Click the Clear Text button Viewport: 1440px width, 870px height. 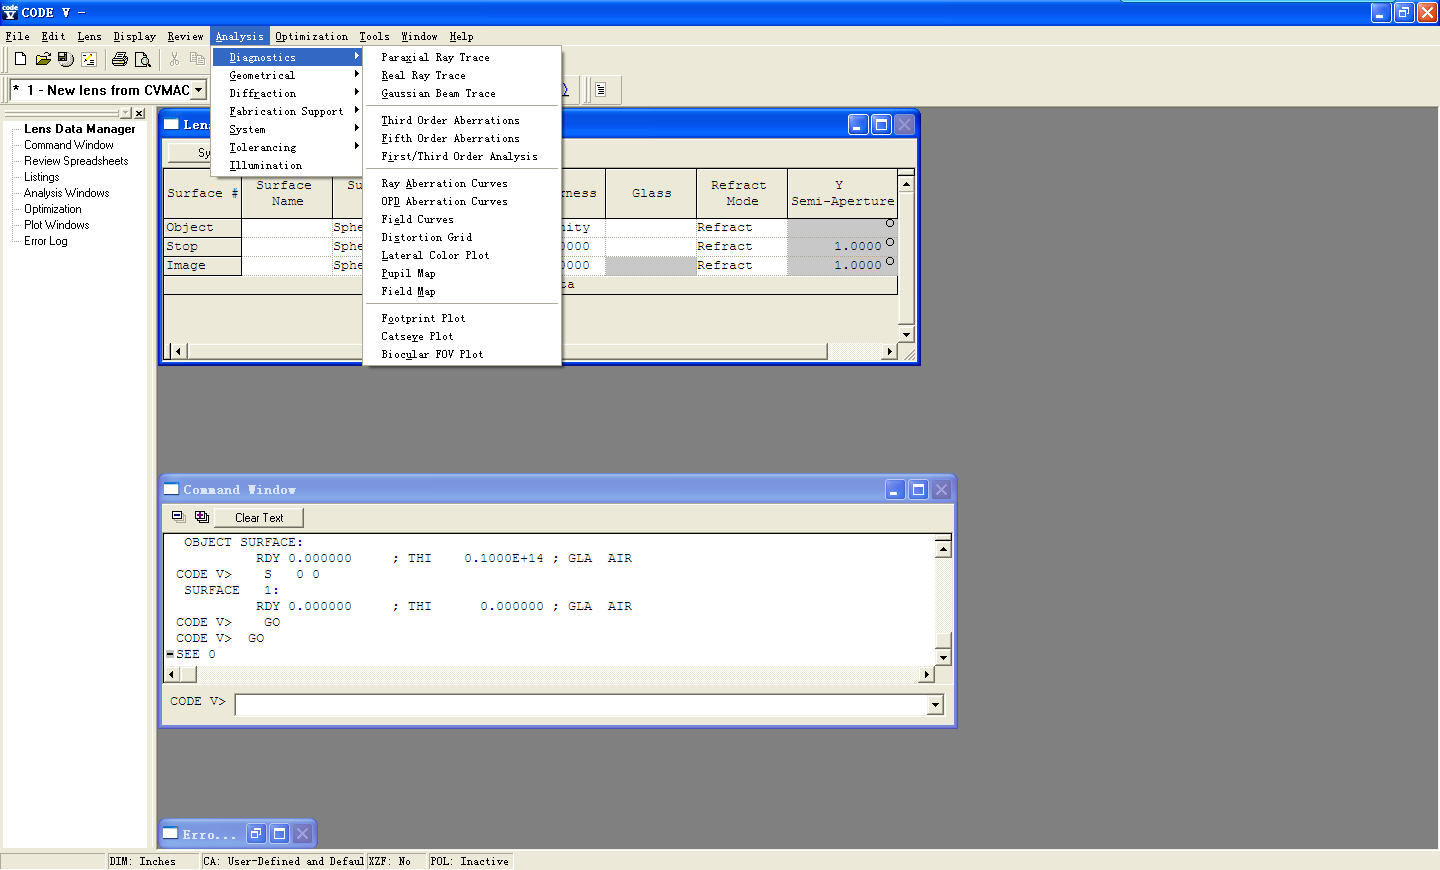259,517
